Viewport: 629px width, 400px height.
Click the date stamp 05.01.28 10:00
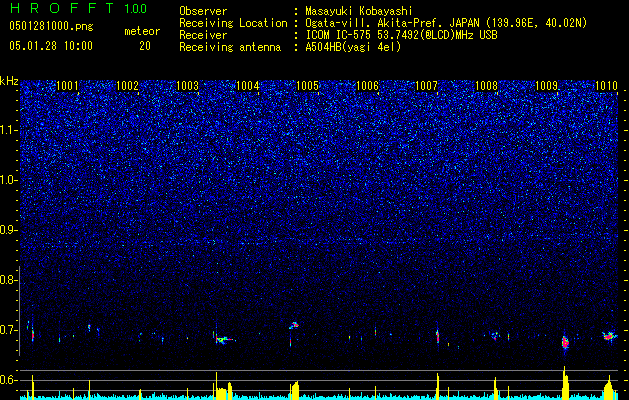51,46
